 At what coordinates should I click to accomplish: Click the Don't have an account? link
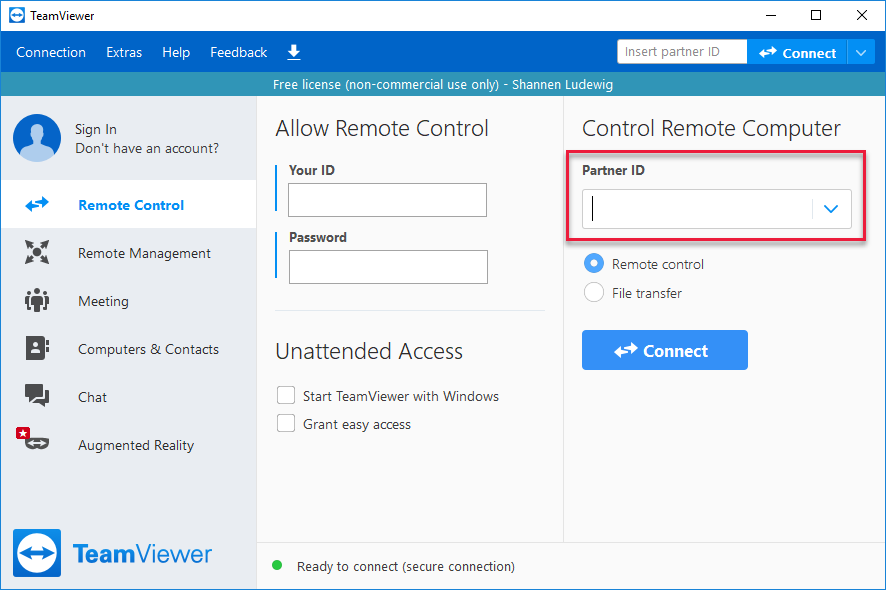click(147, 149)
